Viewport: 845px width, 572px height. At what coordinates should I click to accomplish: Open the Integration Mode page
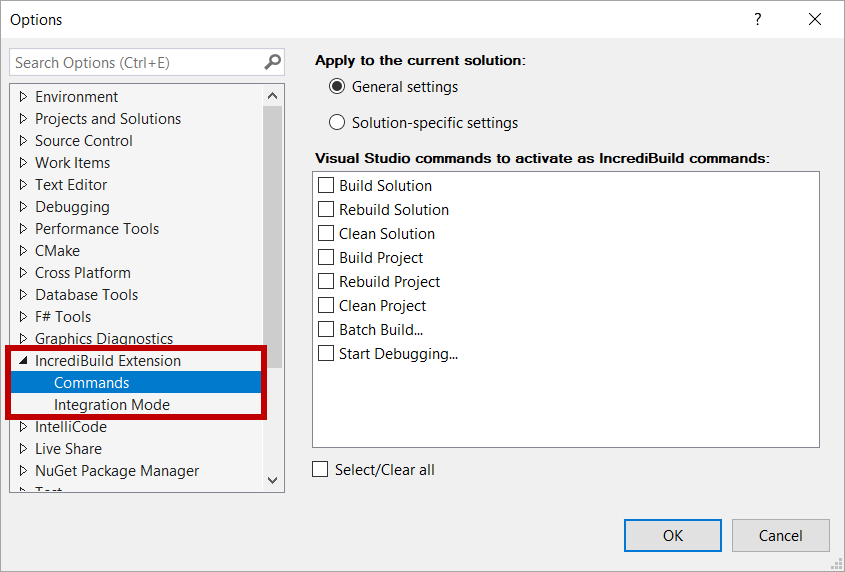pos(111,405)
